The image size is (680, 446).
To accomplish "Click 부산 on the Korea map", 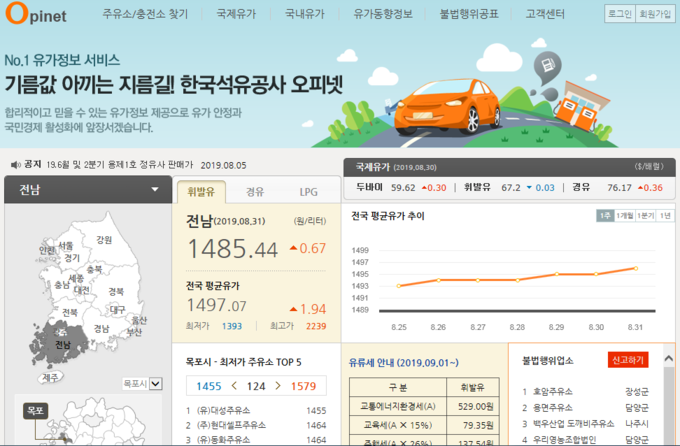I will pyautogui.click(x=134, y=332).
